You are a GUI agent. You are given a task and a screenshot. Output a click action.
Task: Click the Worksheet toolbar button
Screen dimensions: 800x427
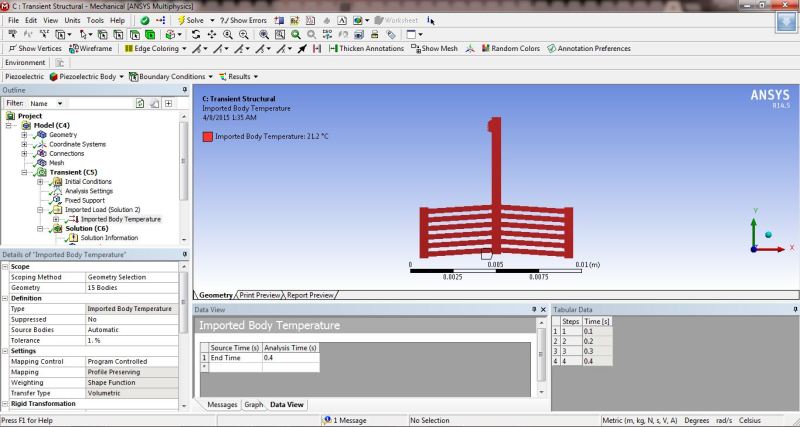tap(396, 20)
